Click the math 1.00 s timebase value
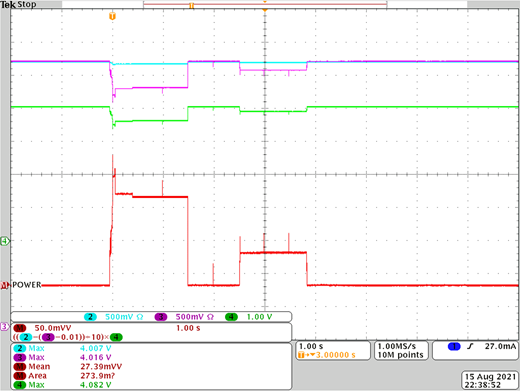The image size is (520, 391). pos(188,328)
